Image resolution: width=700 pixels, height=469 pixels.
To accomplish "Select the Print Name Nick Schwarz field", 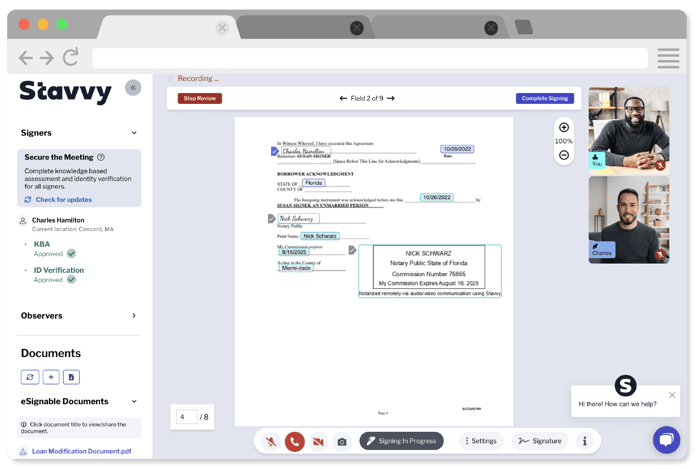I will 320,236.
